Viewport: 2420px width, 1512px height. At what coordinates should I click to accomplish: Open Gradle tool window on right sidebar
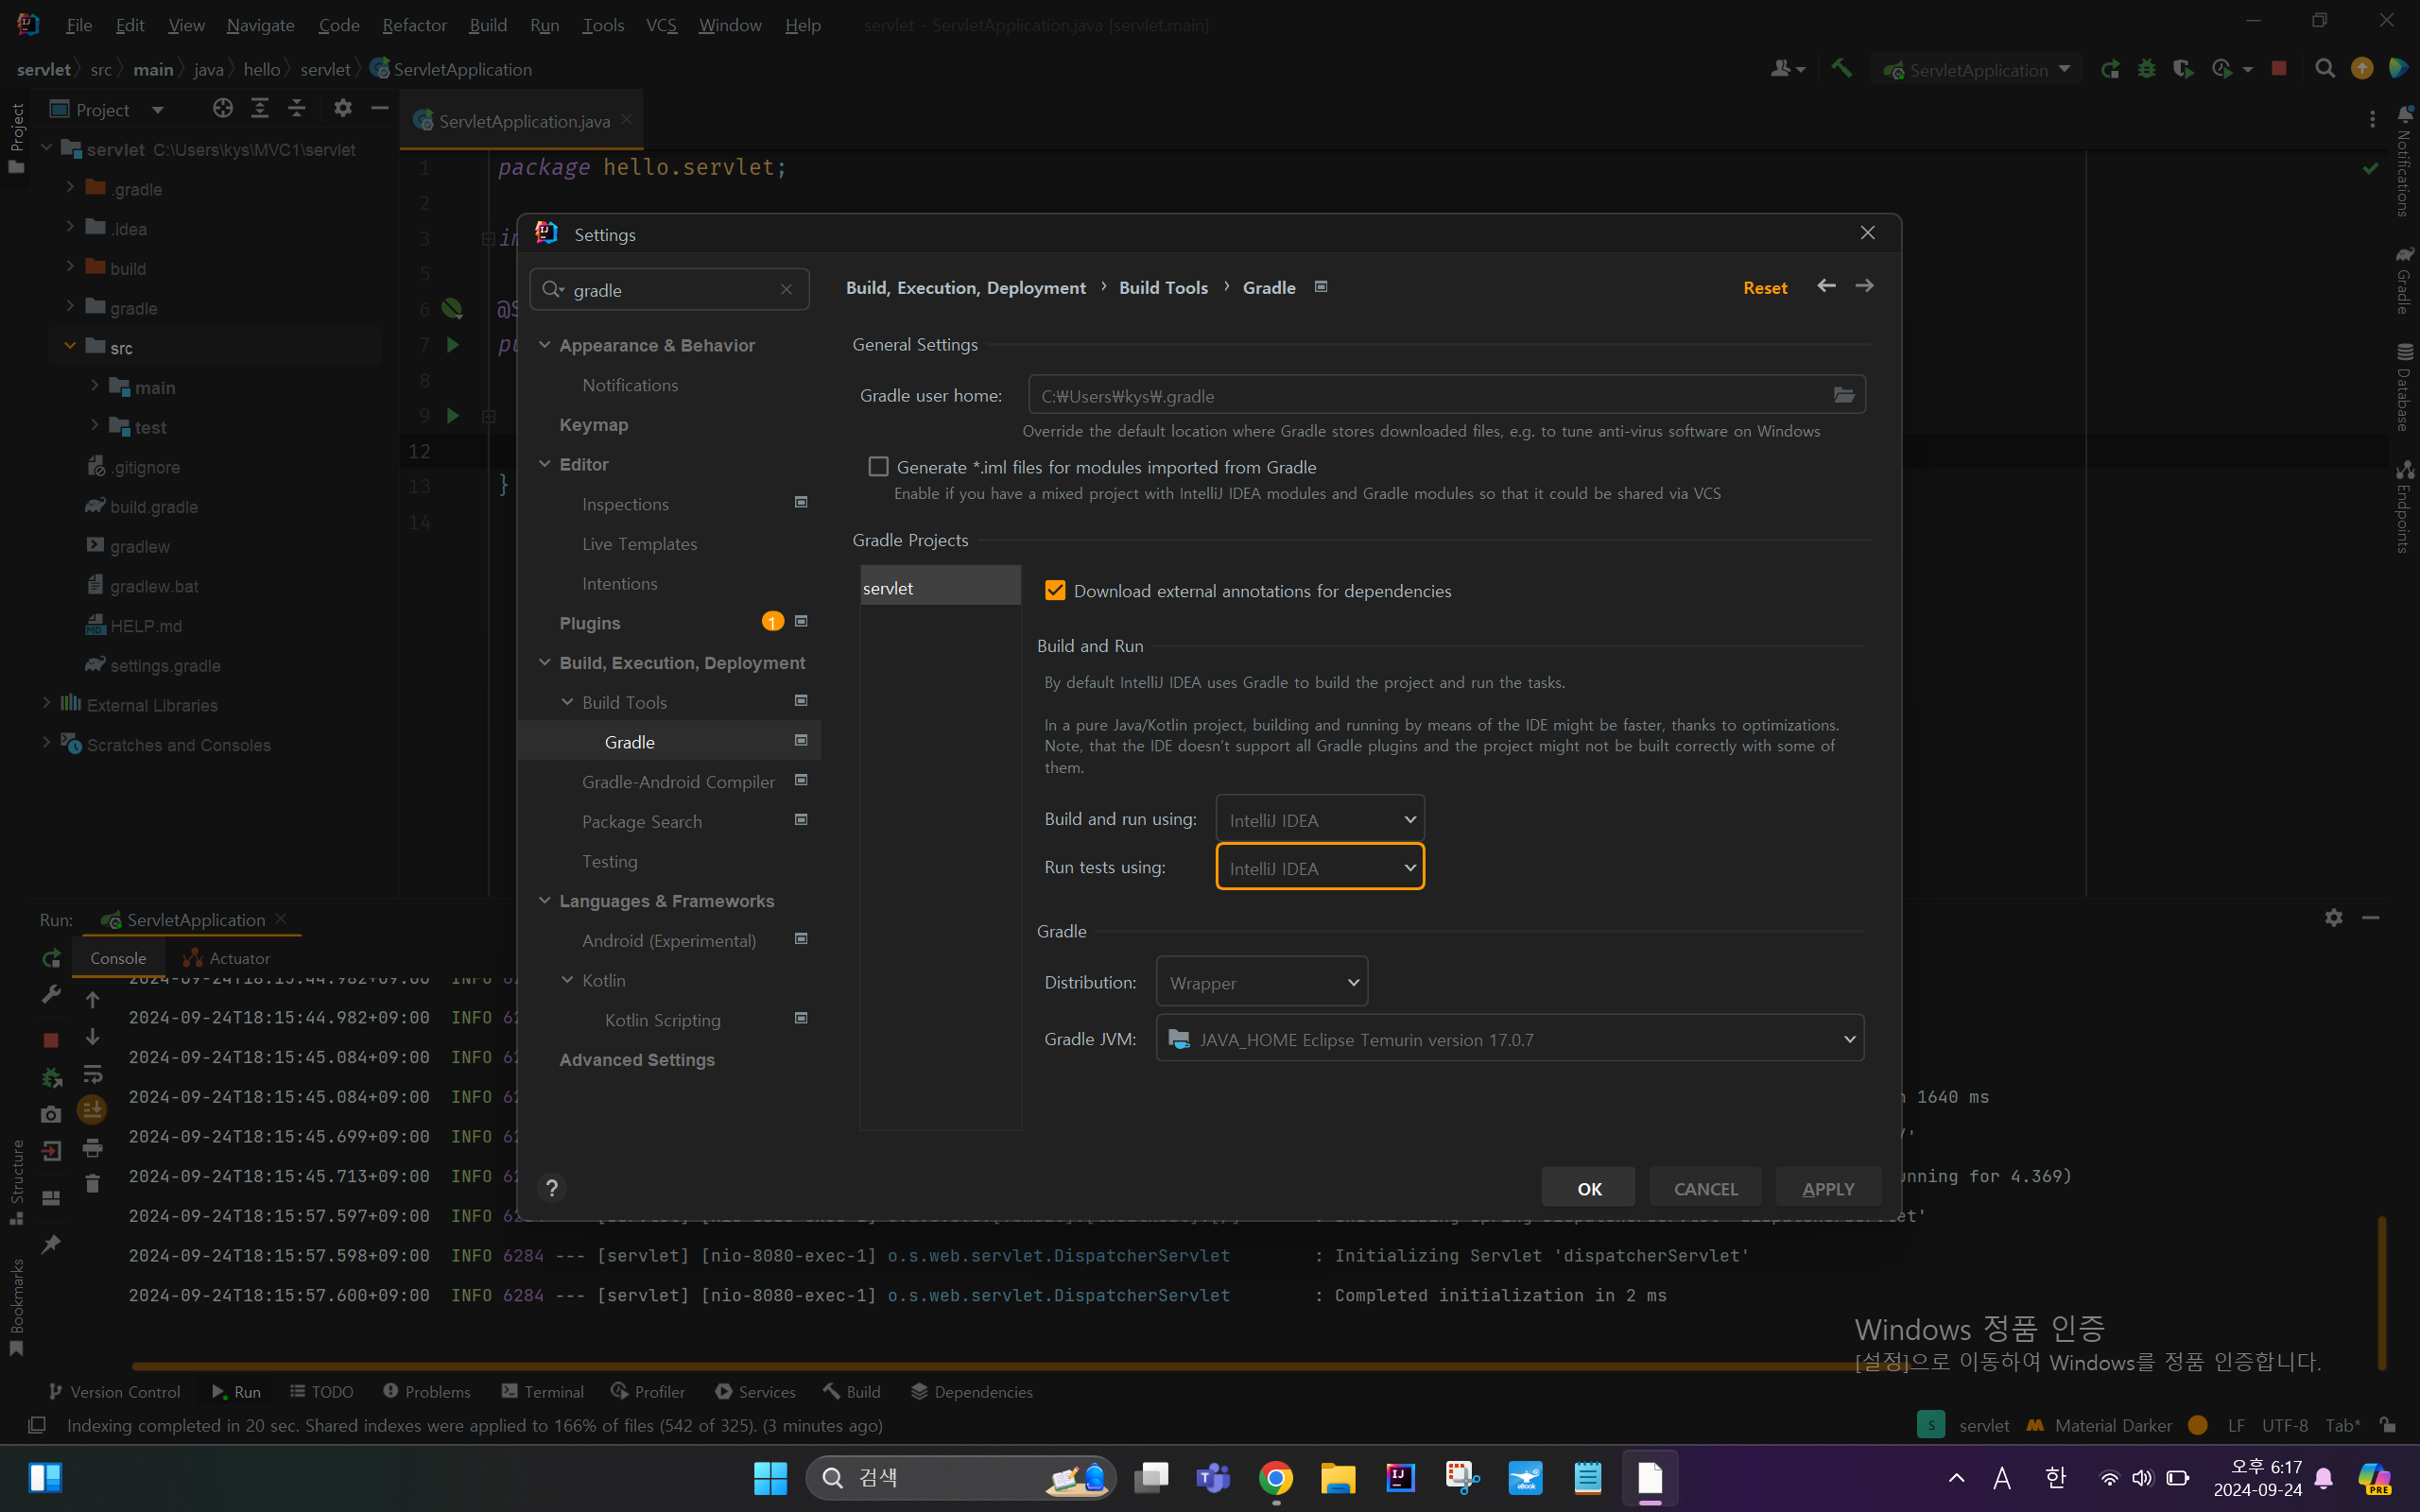point(2404,282)
